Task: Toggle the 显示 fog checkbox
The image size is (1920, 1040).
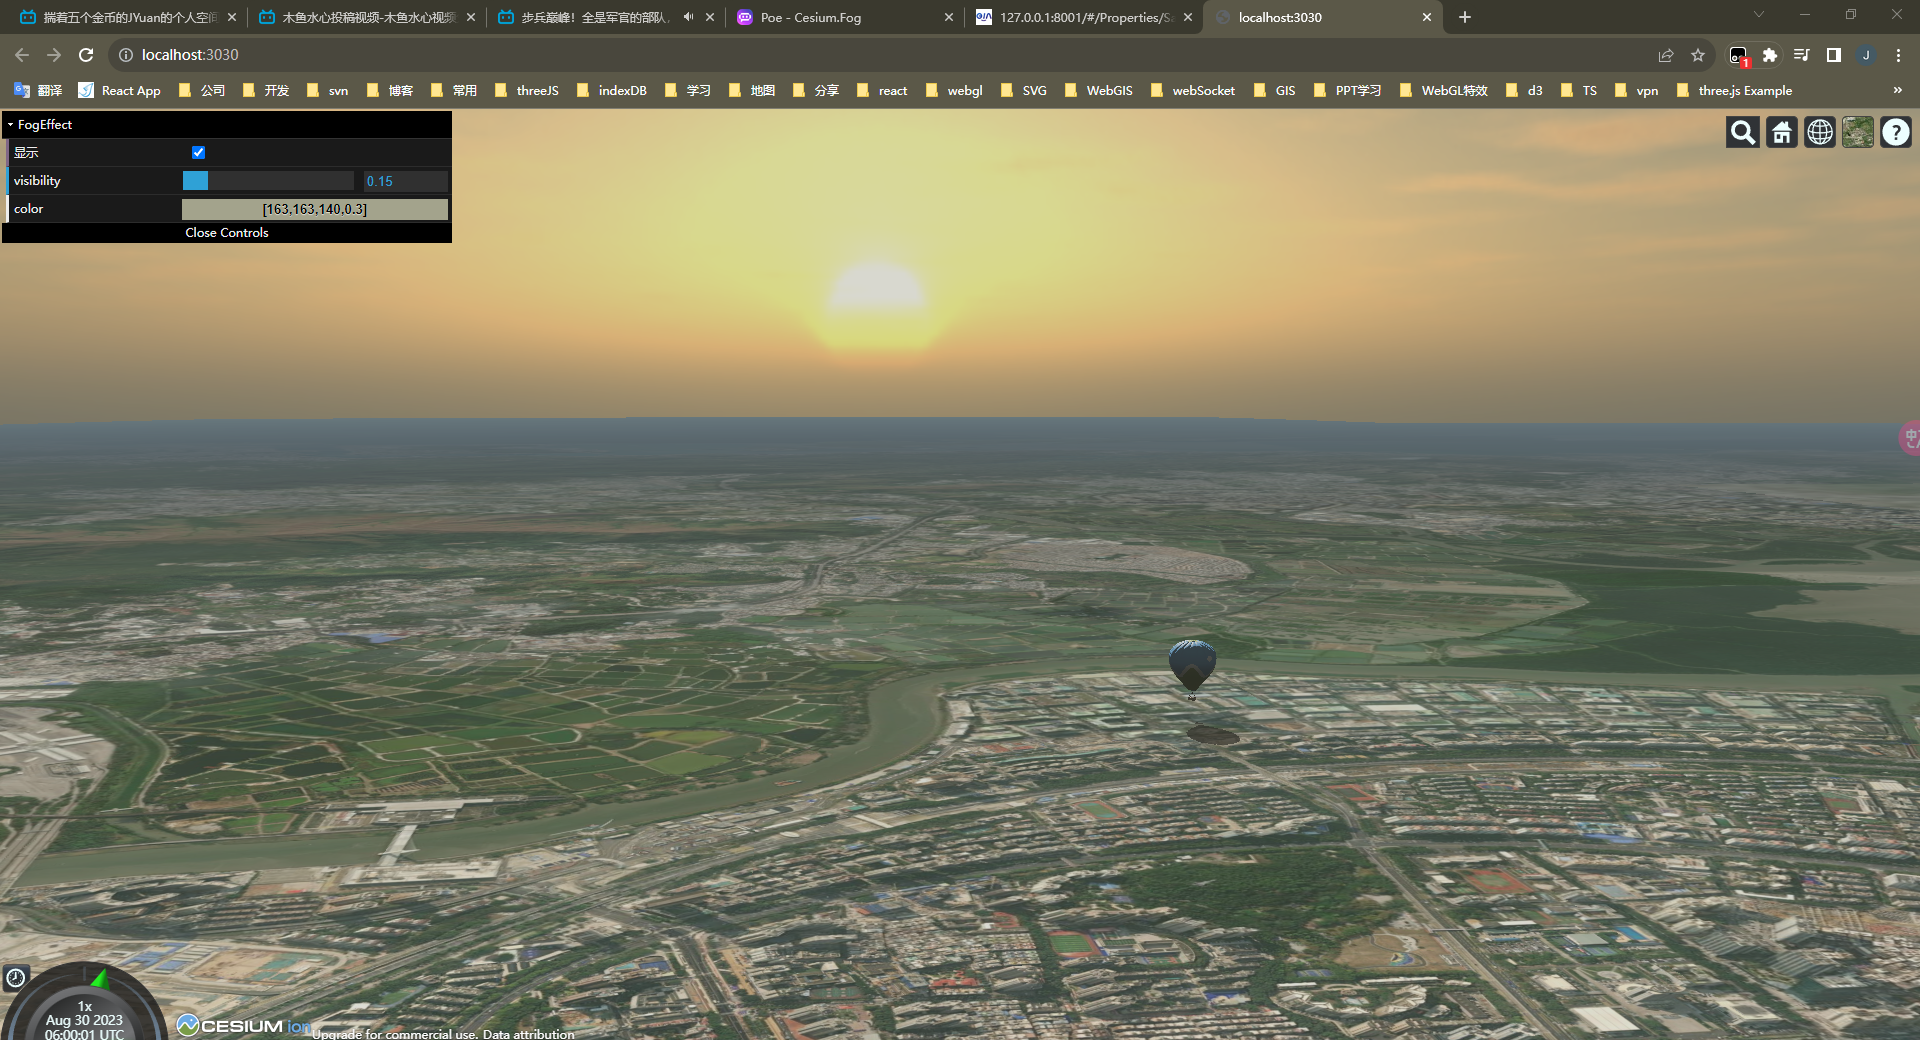Action: [x=198, y=152]
